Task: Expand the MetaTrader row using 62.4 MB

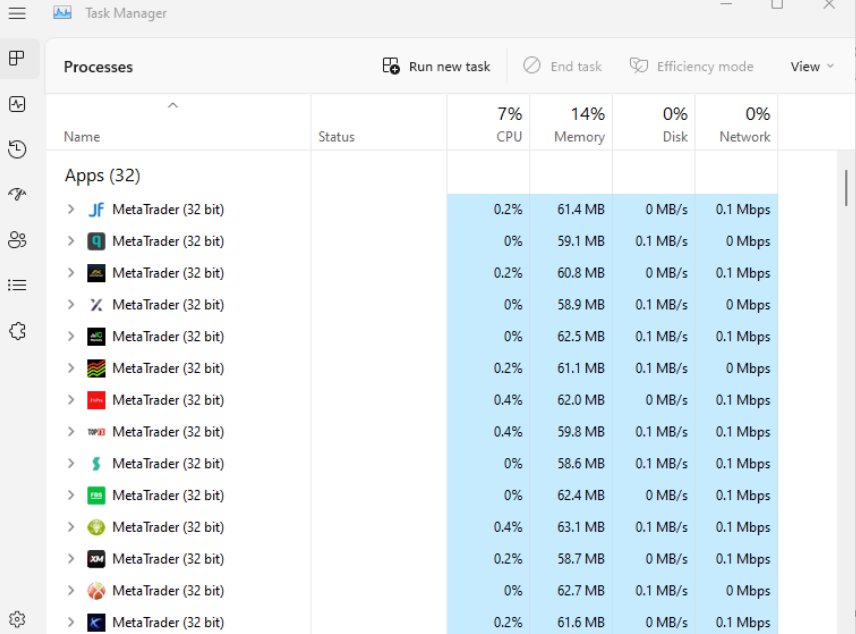Action: [x=71, y=495]
